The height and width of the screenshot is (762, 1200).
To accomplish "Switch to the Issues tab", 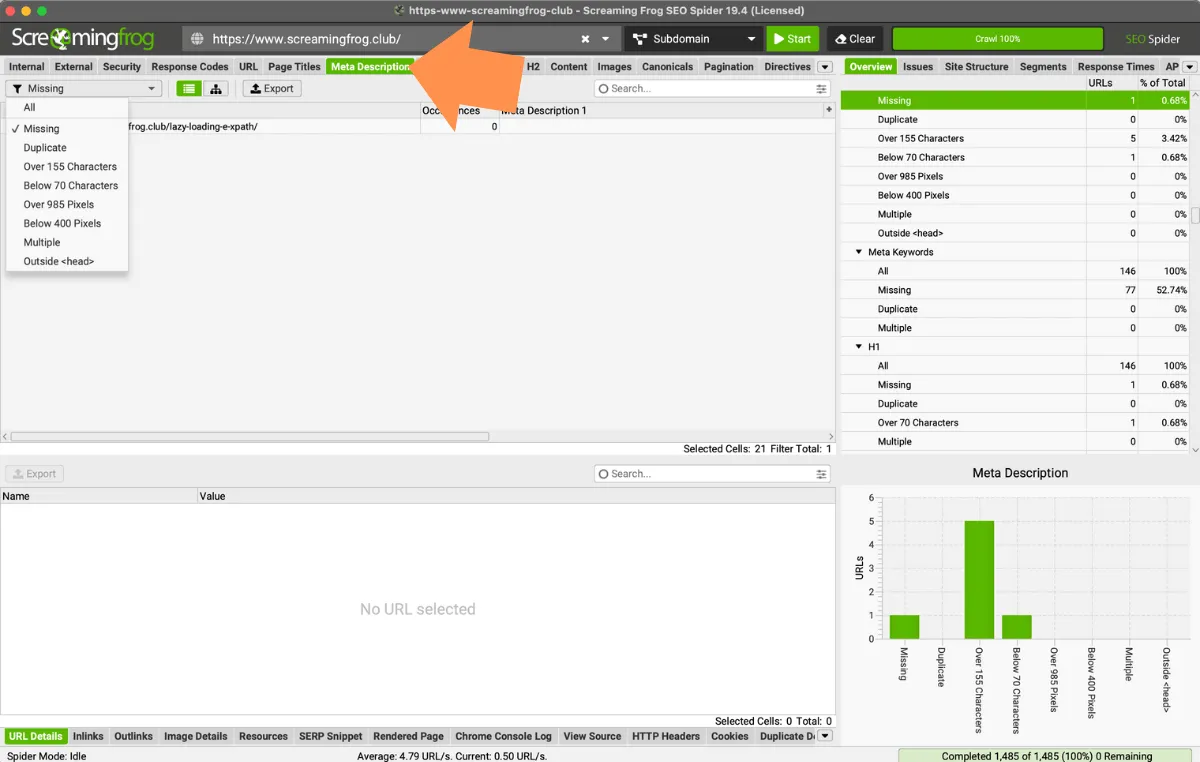I will click(x=917, y=67).
